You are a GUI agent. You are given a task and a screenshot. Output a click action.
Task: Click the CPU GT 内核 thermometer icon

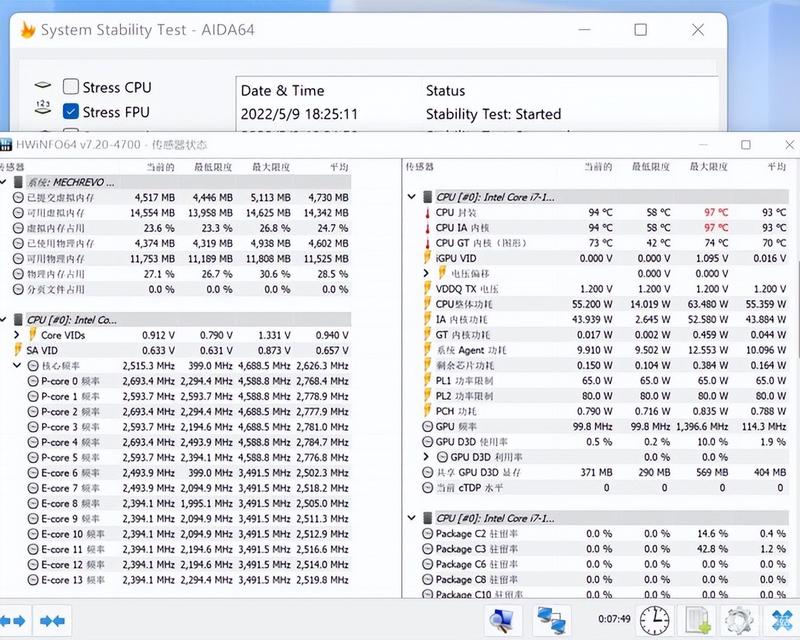tap(428, 243)
